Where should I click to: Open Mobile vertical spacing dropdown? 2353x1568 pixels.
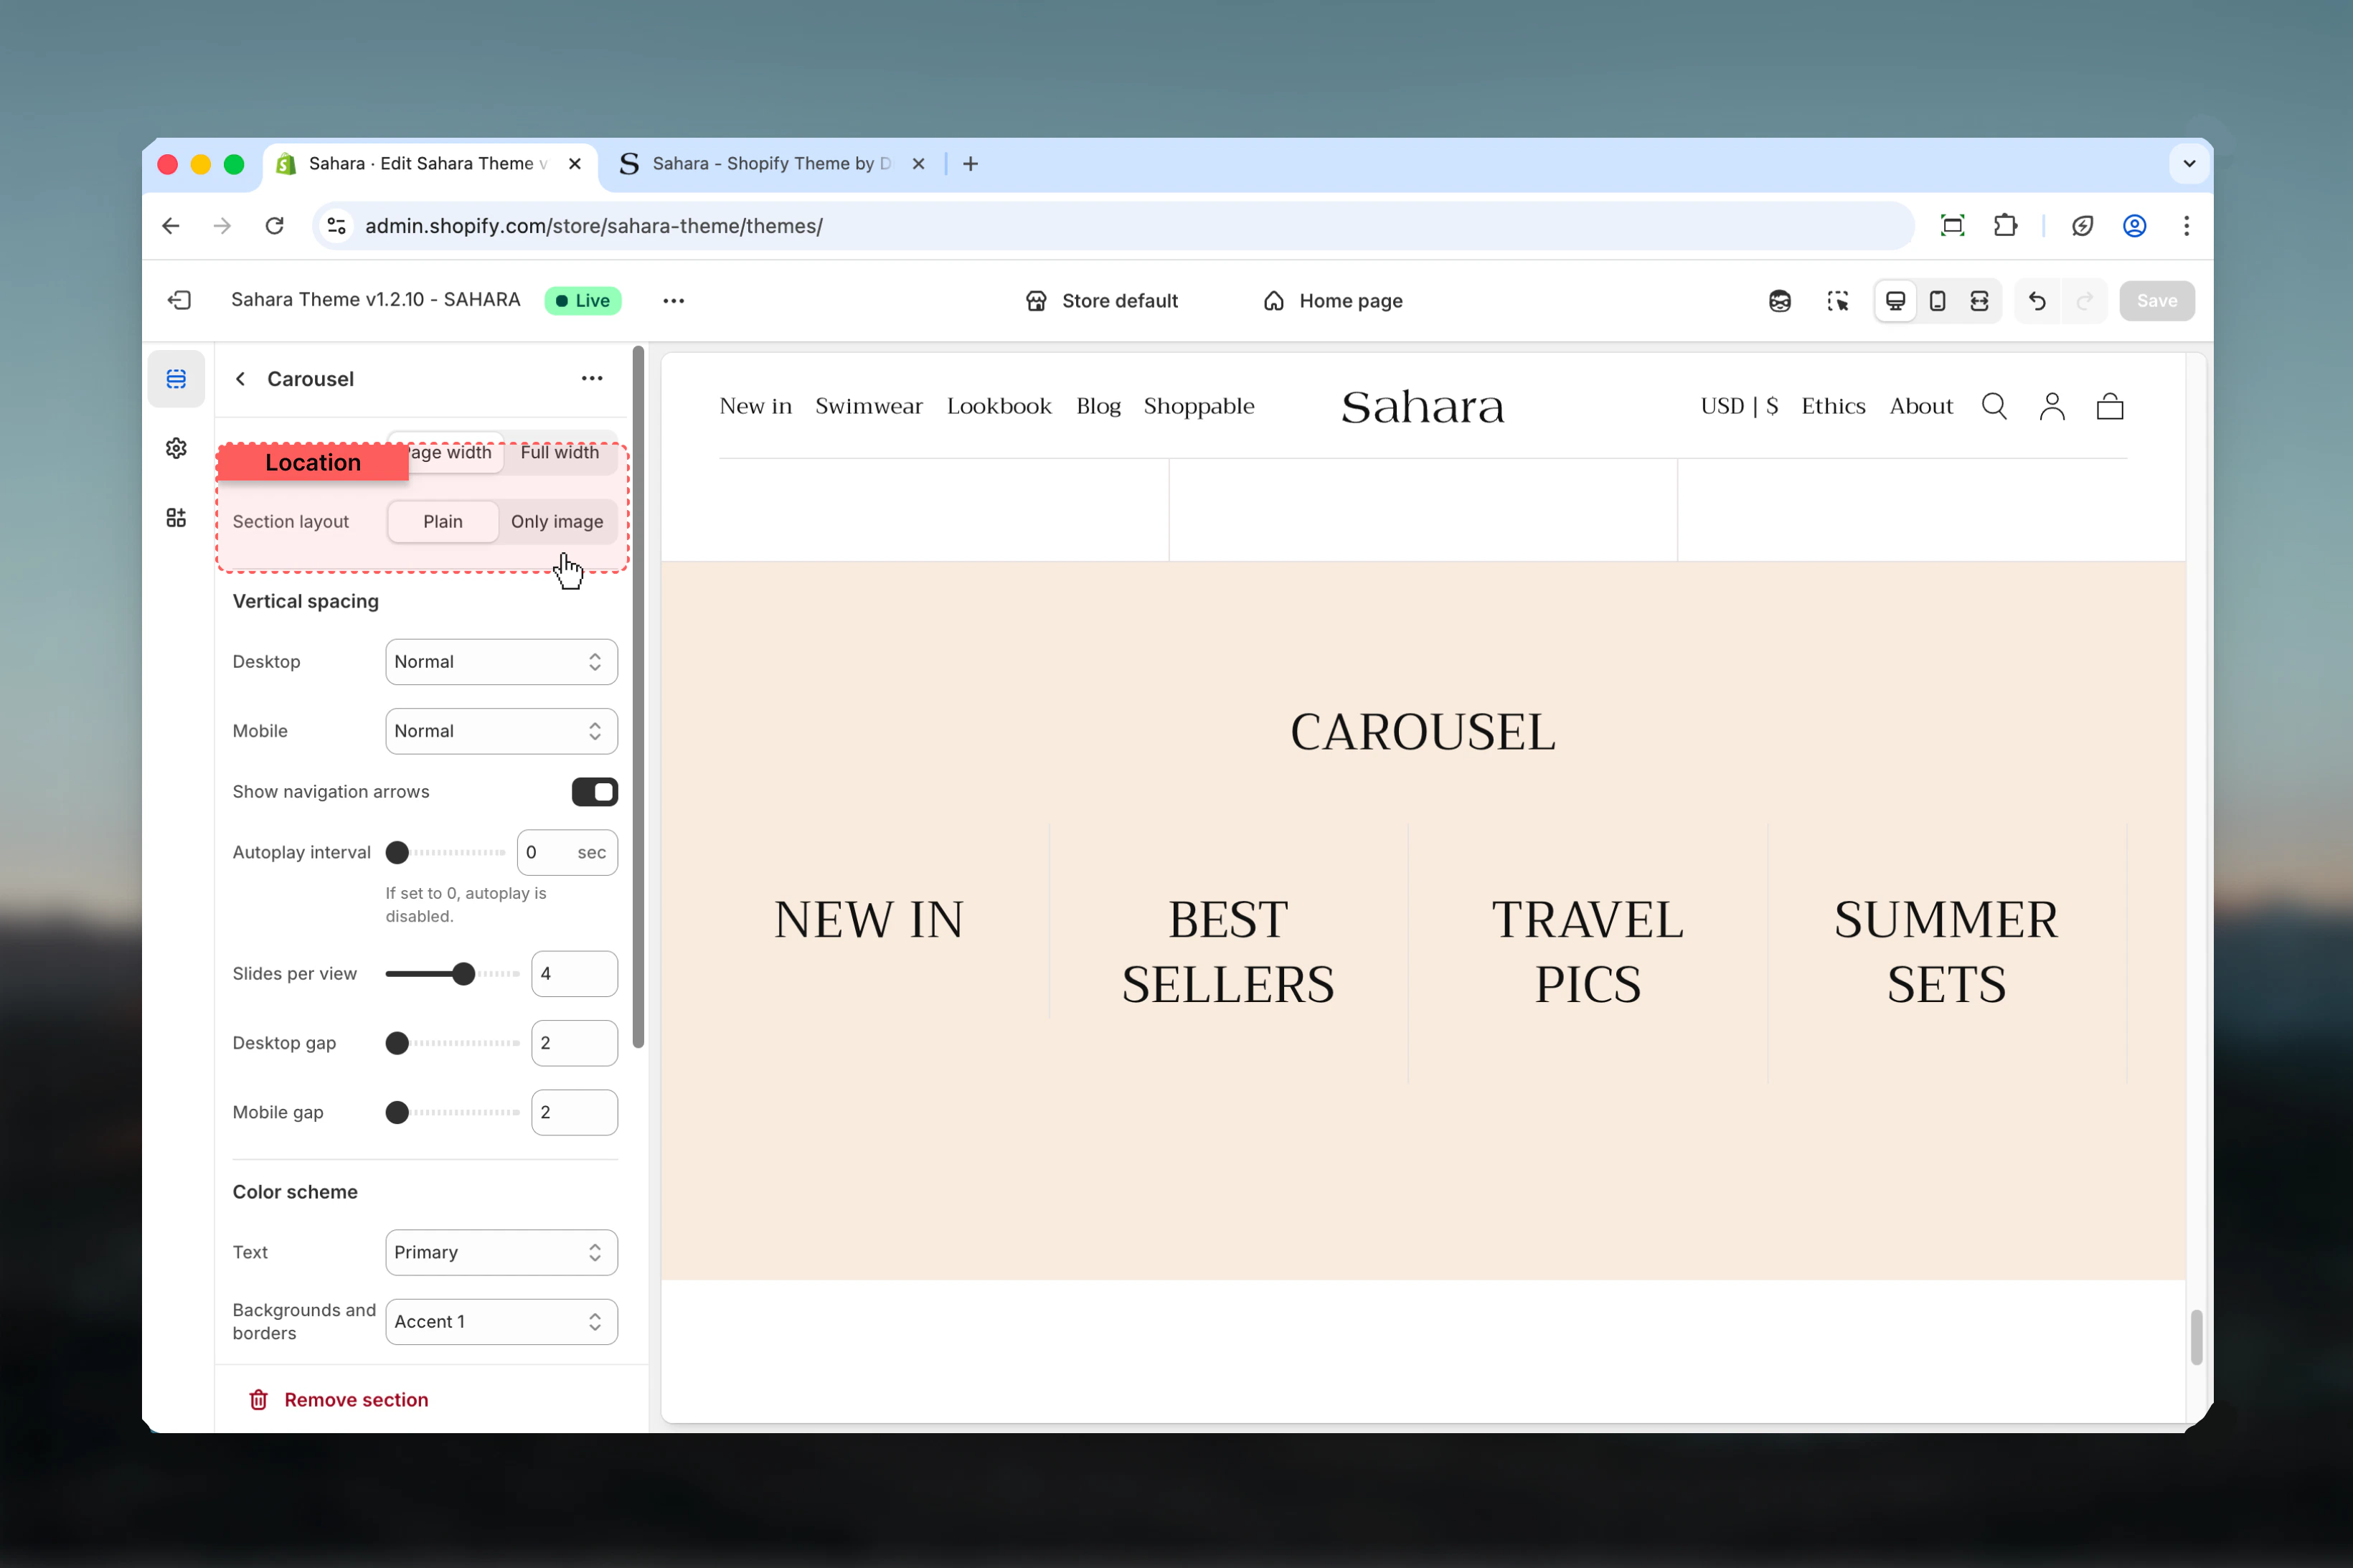click(501, 731)
